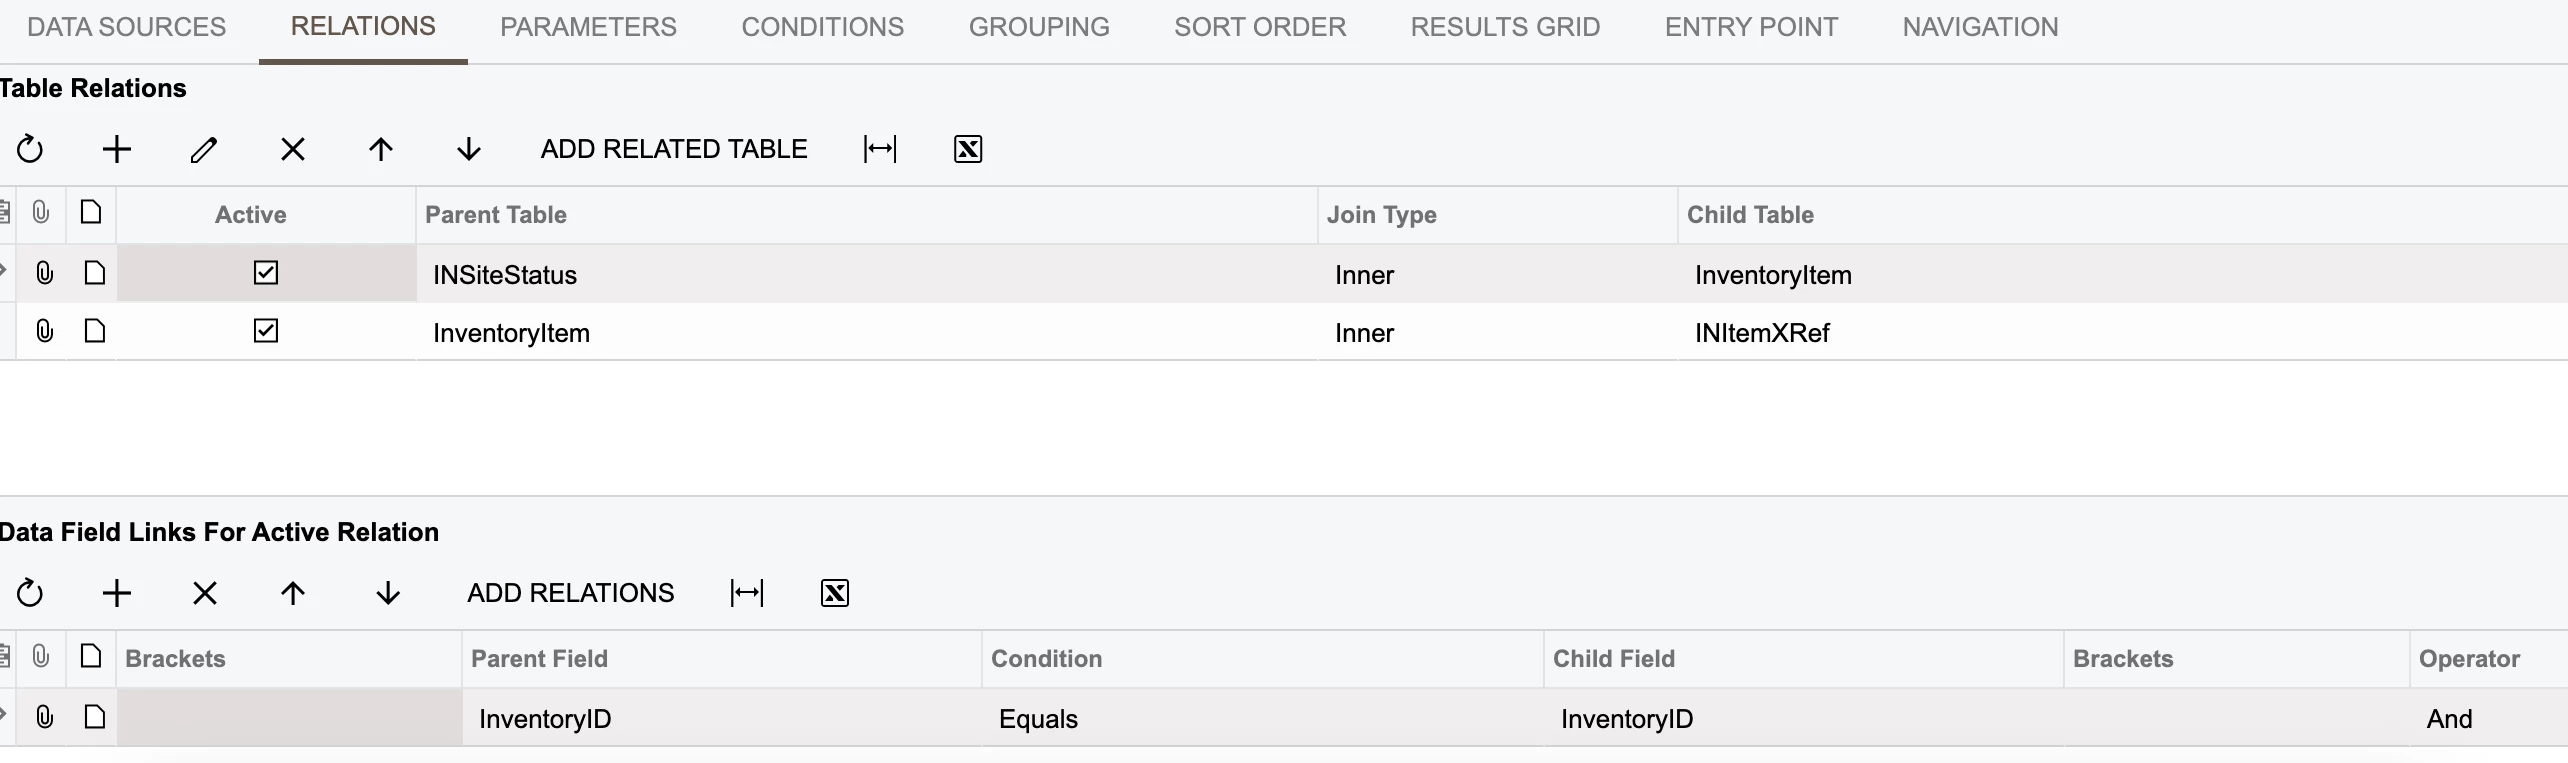Screen dimensions: 2568x763
Task: Export Table Relations to Excel
Action: (968, 150)
